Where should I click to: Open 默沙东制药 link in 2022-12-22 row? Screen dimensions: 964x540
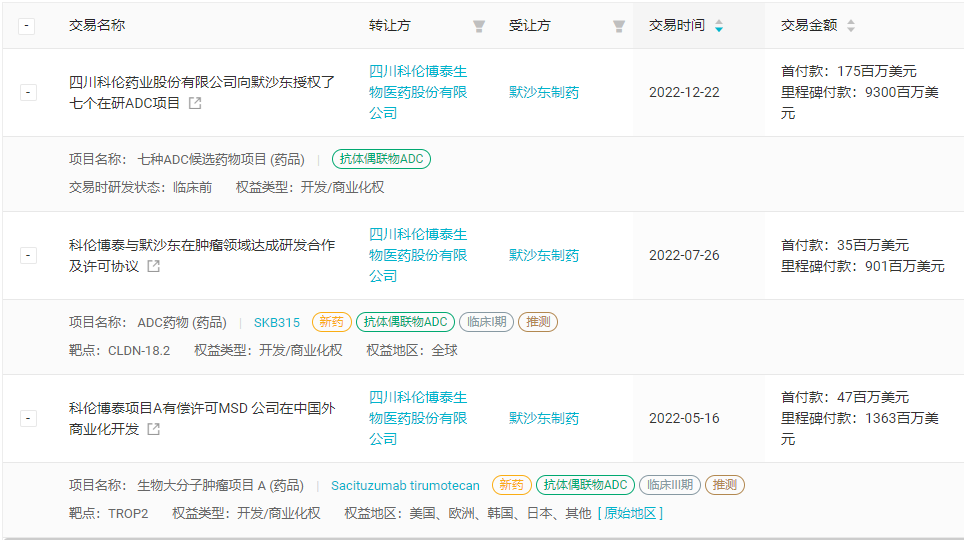pyautogui.click(x=544, y=92)
